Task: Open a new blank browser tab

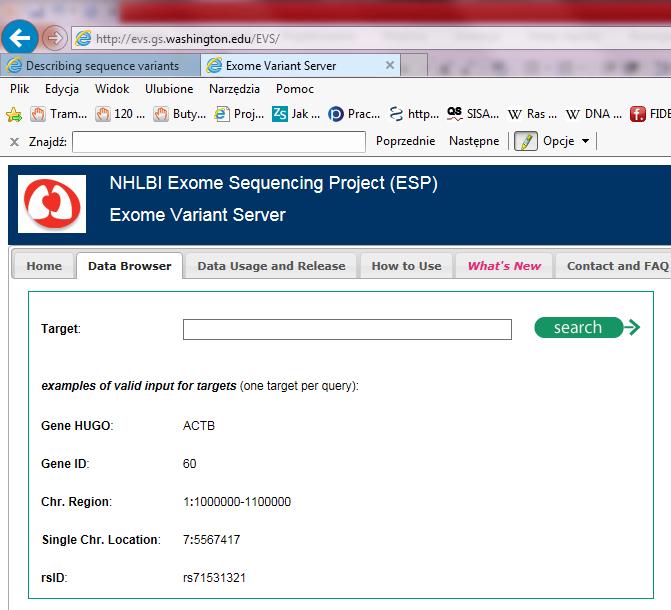Action: 414,65
